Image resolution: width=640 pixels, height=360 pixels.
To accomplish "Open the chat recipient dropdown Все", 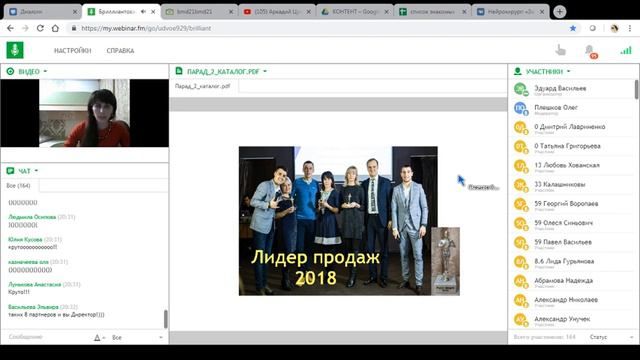I will (x=138, y=338).
